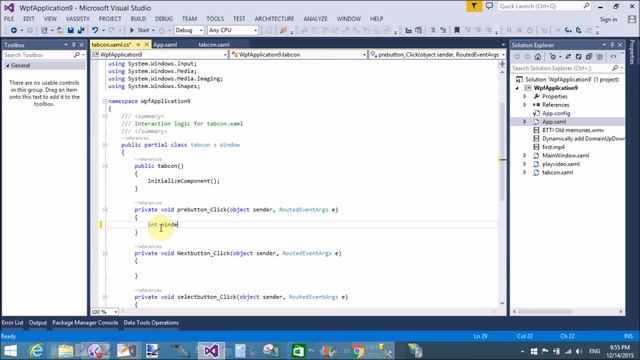The image size is (640, 360).
Task: Click the Navigate Backward toolbar icon
Action: click(13, 30)
